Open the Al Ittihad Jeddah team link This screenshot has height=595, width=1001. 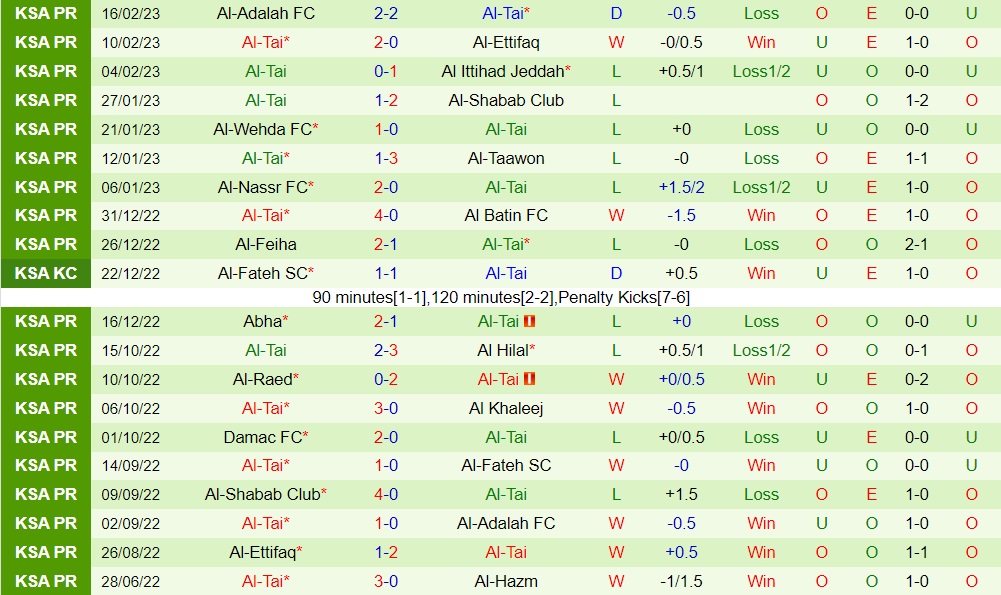(x=502, y=71)
